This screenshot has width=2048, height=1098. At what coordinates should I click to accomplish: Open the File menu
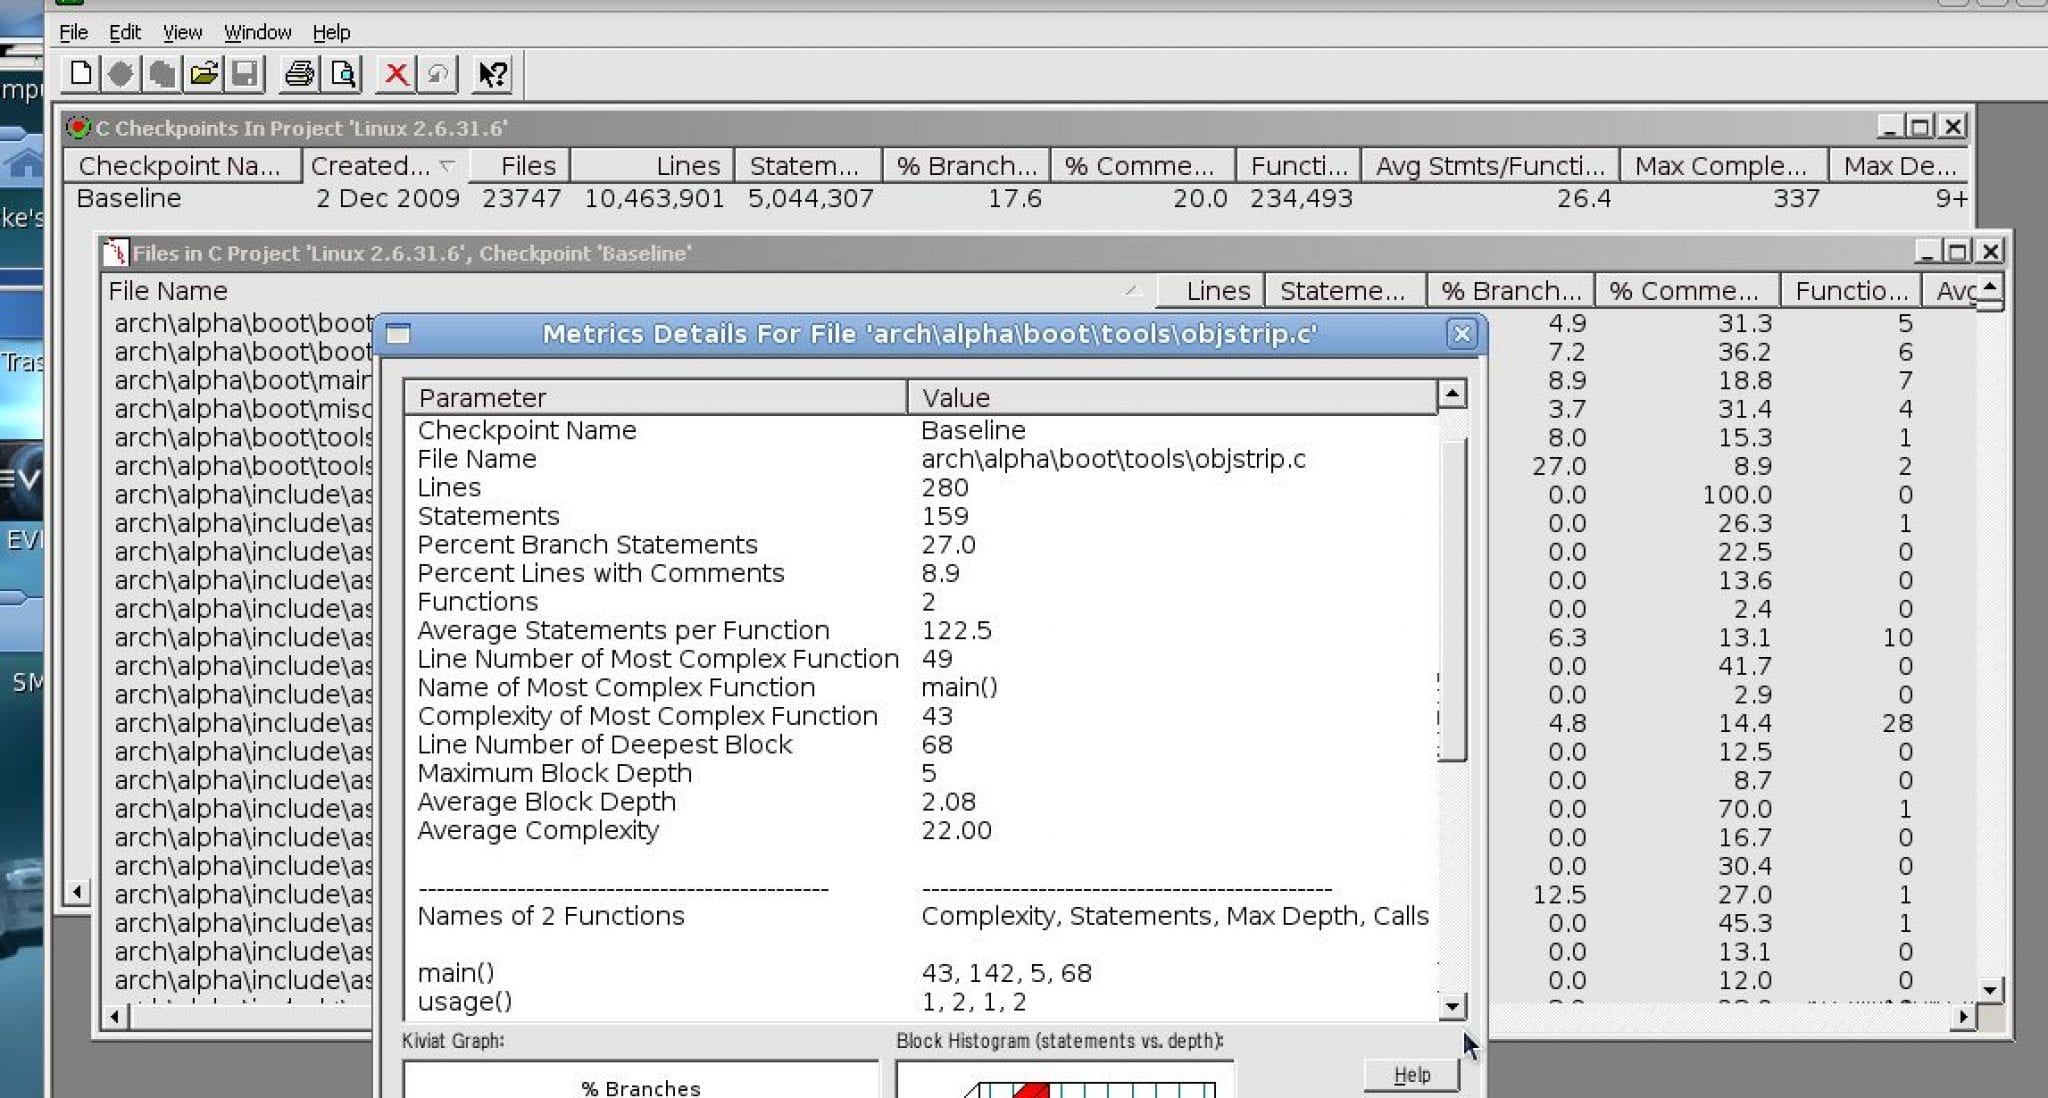73,32
